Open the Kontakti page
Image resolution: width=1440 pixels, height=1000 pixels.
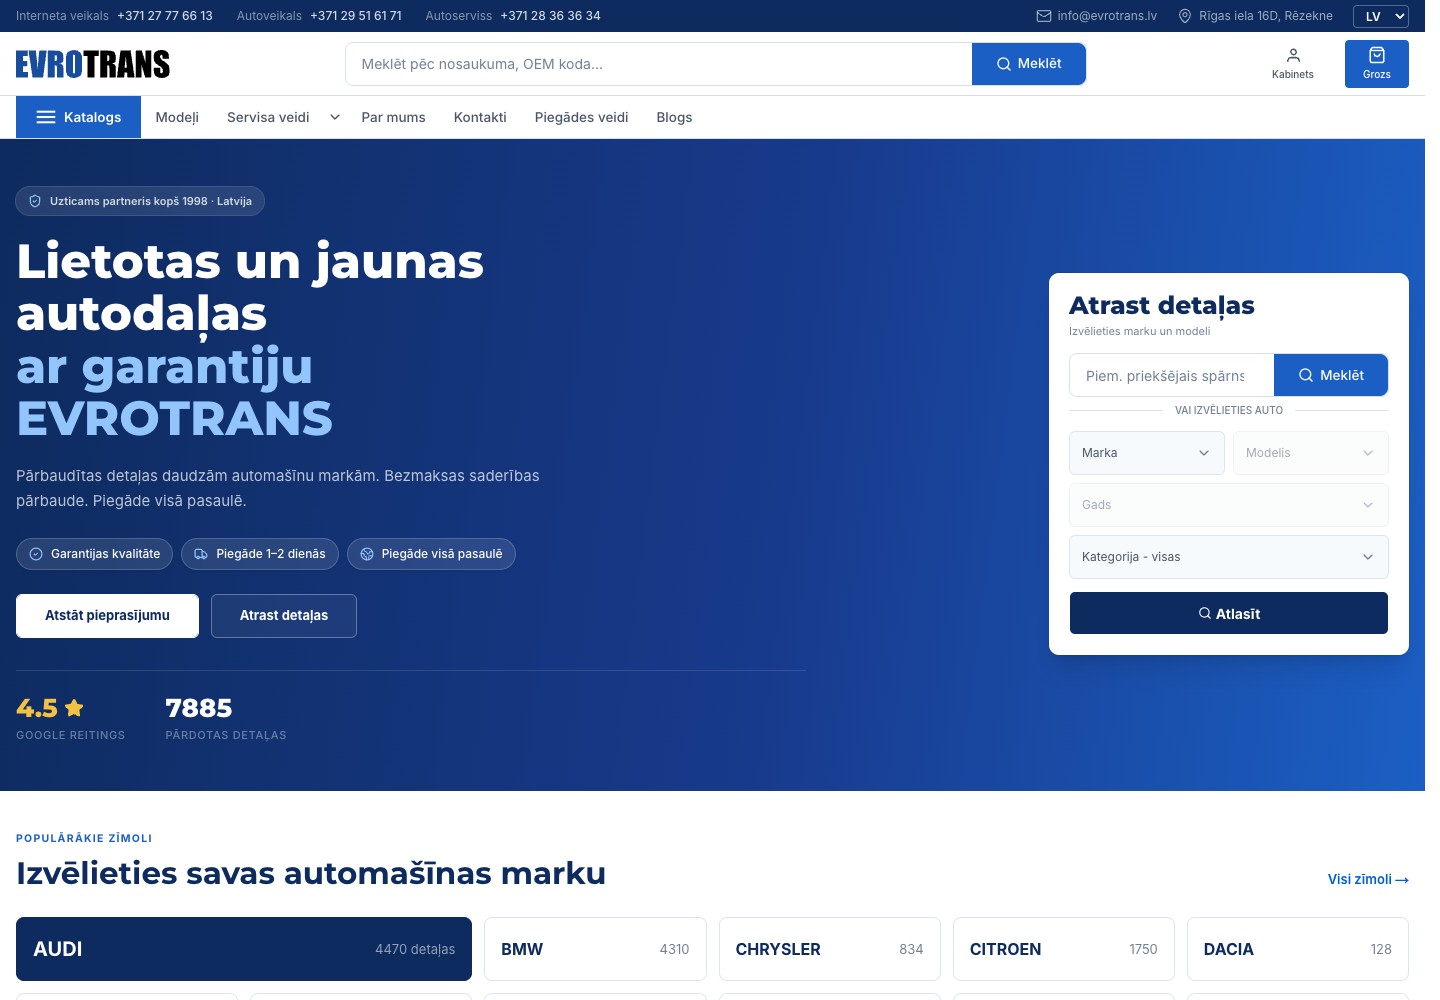click(480, 117)
